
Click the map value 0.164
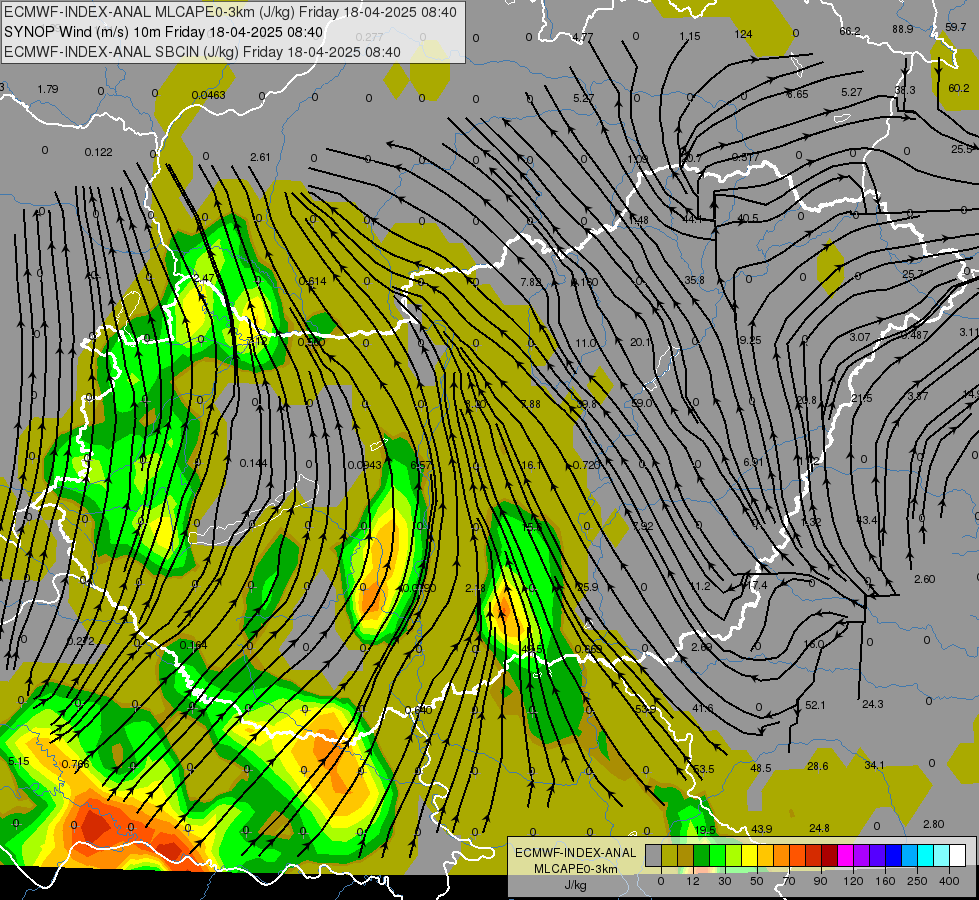[x=193, y=645]
